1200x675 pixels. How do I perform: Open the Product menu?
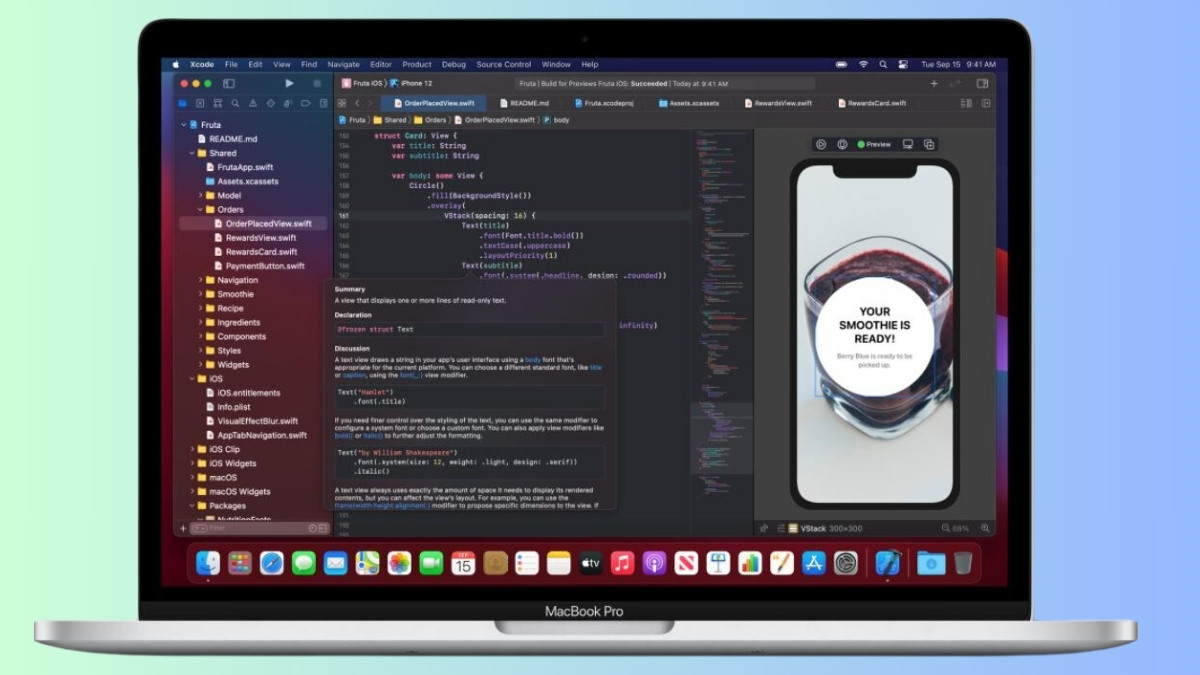click(417, 64)
